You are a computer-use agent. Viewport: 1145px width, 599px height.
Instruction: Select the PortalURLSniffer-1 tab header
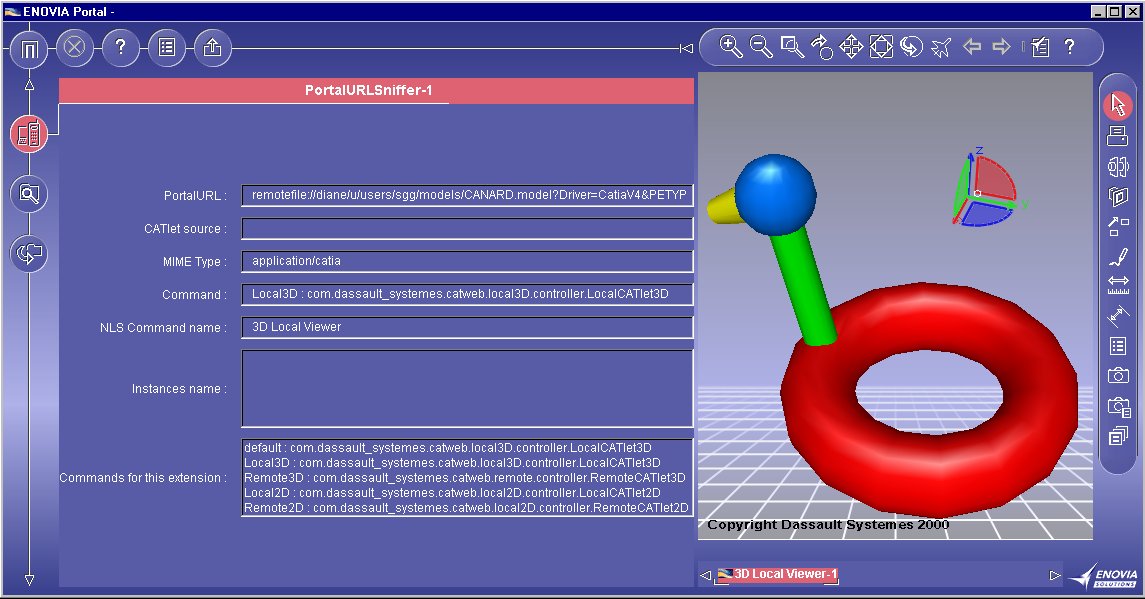point(376,91)
